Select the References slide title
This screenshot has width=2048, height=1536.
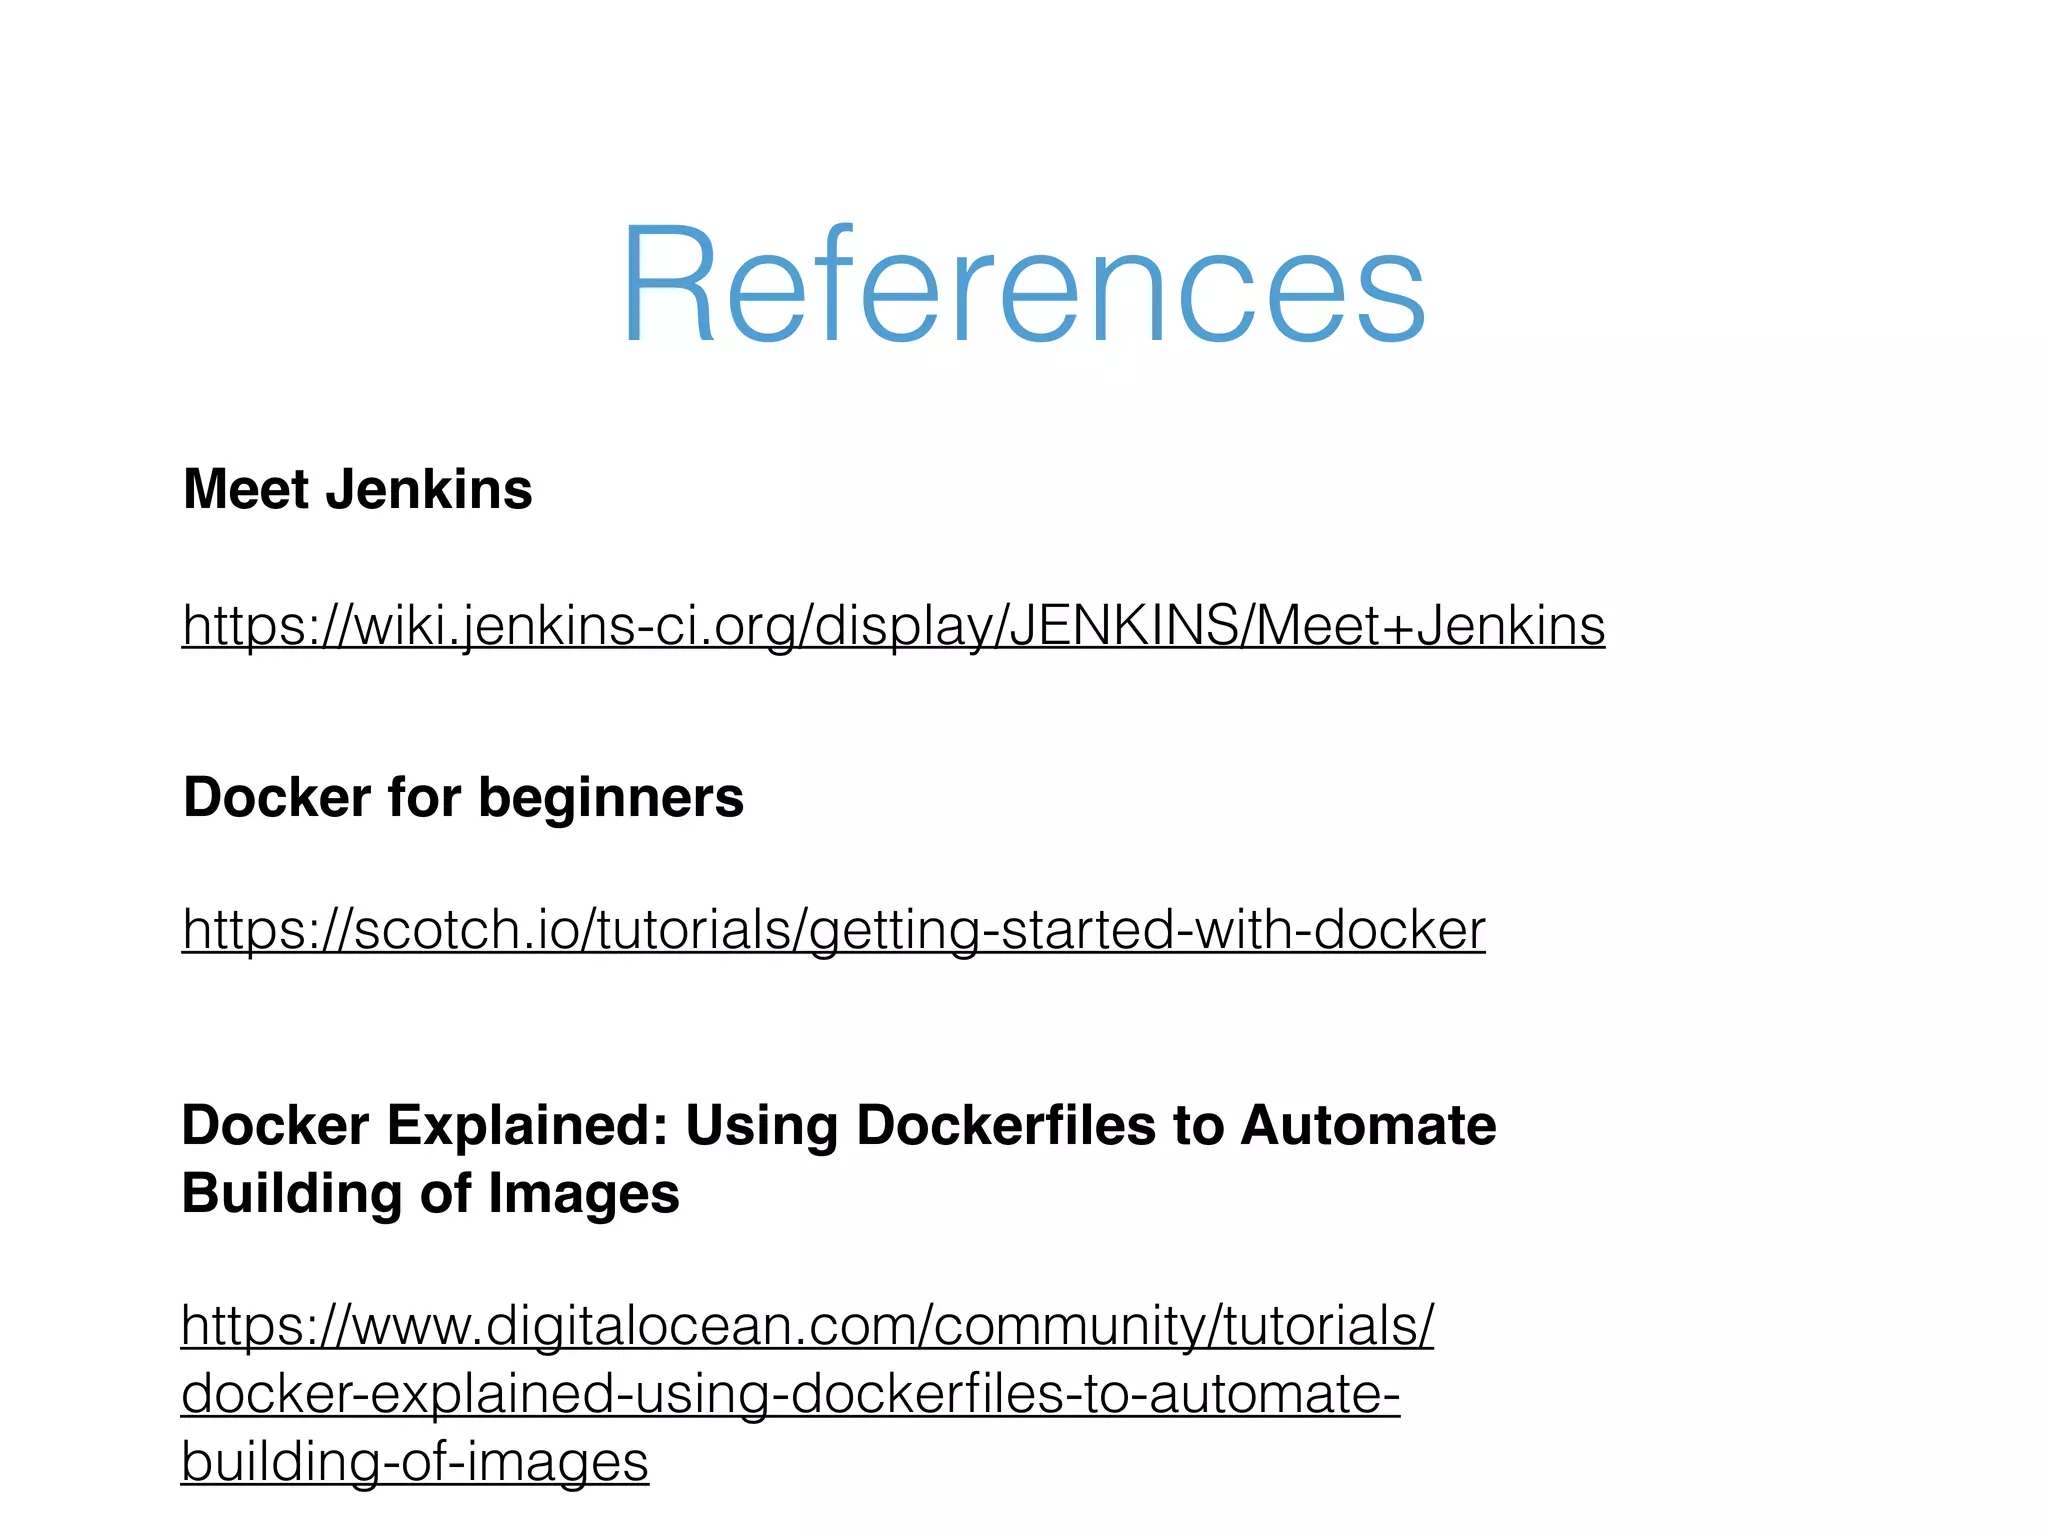point(1023,283)
